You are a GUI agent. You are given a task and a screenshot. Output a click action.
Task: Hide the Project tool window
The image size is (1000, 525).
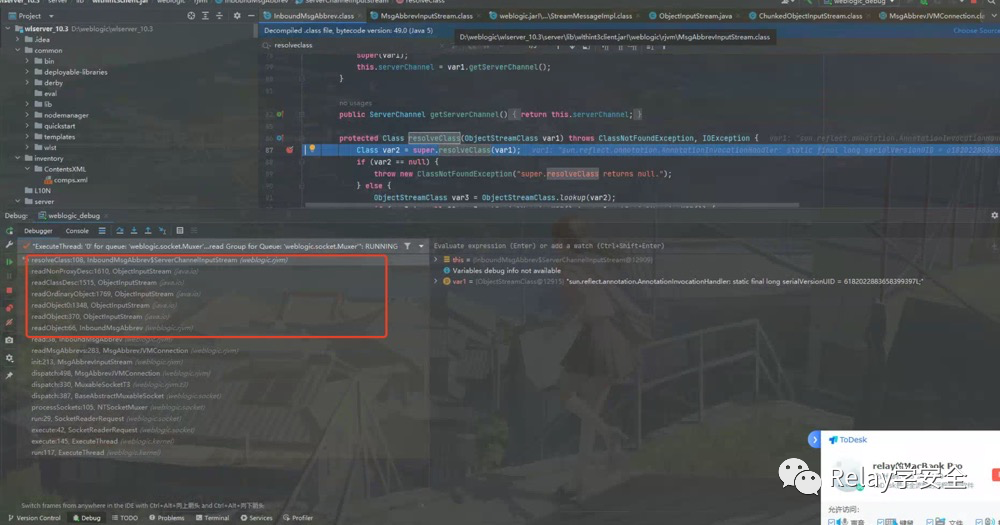tap(251, 16)
